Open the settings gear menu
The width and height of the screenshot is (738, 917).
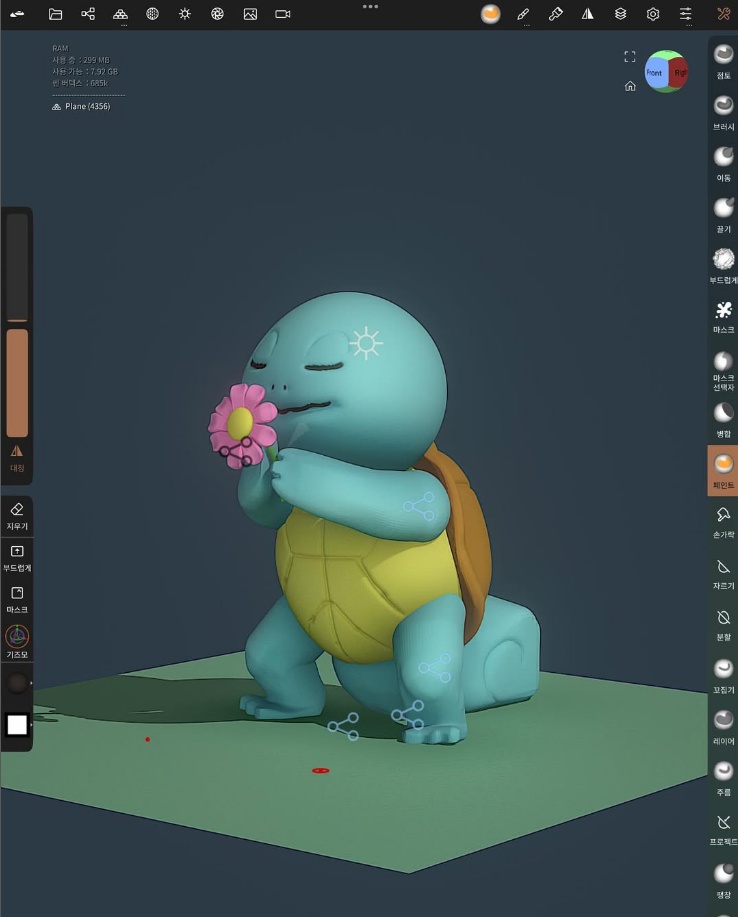(653, 14)
